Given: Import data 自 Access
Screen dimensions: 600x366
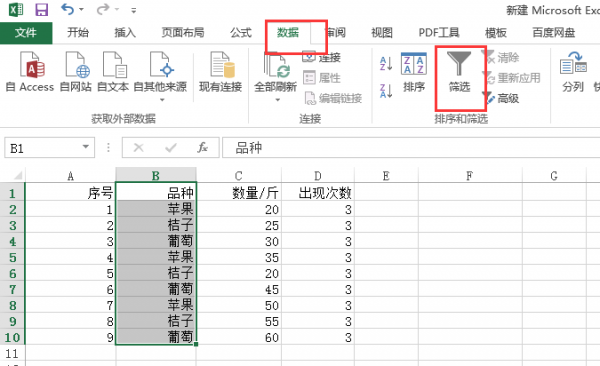Looking at the screenshot, I should coord(30,73).
